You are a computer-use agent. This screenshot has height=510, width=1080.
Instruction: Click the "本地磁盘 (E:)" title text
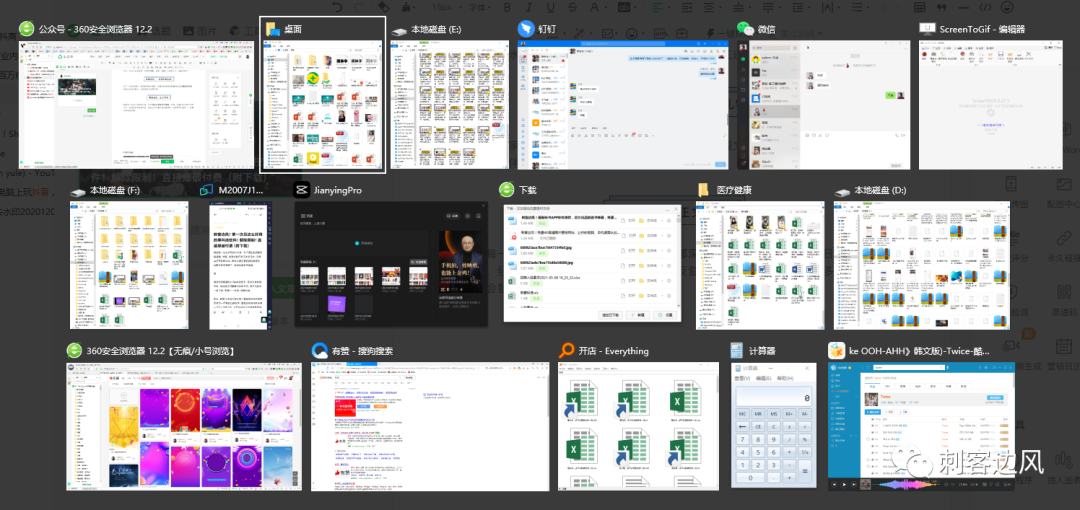click(x=436, y=30)
